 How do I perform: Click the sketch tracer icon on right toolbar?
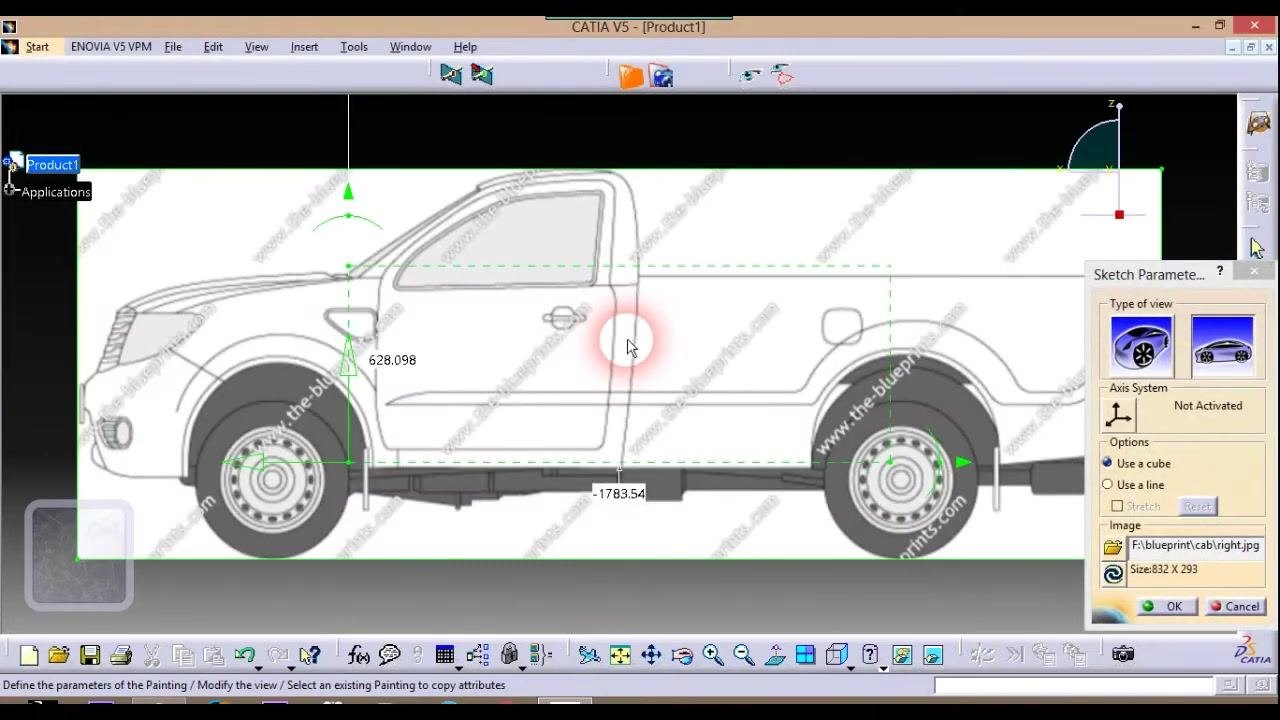(1258, 124)
